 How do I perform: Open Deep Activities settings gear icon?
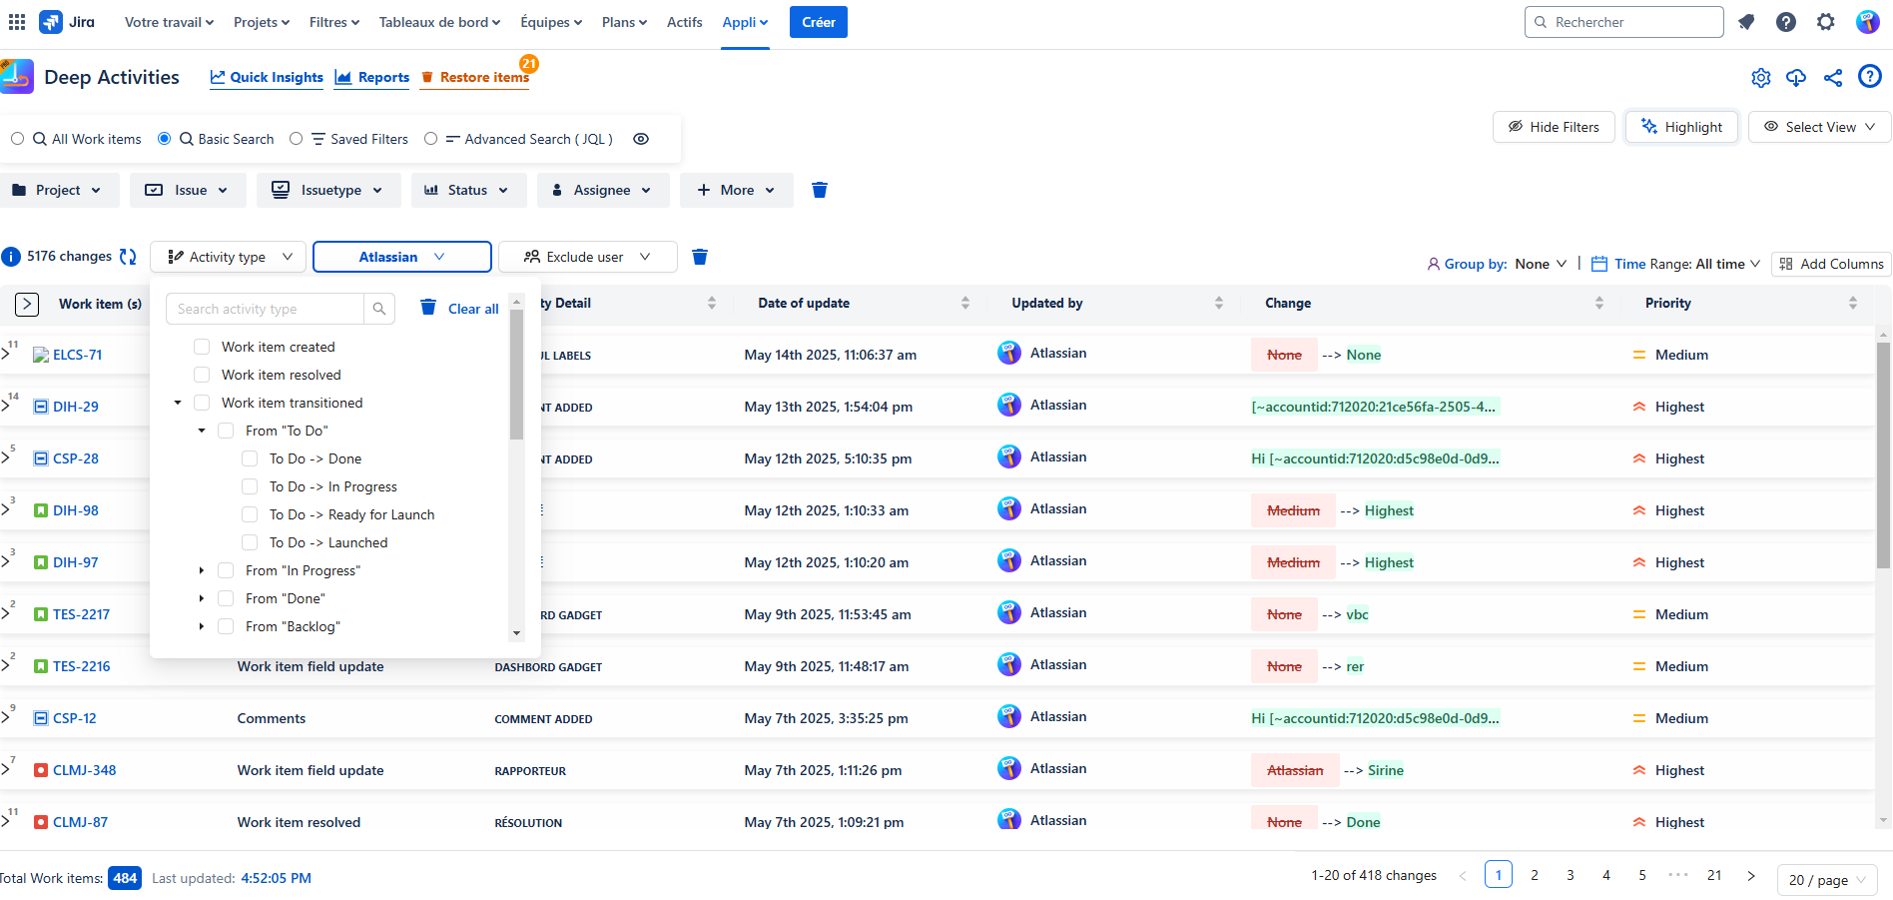1760,78
